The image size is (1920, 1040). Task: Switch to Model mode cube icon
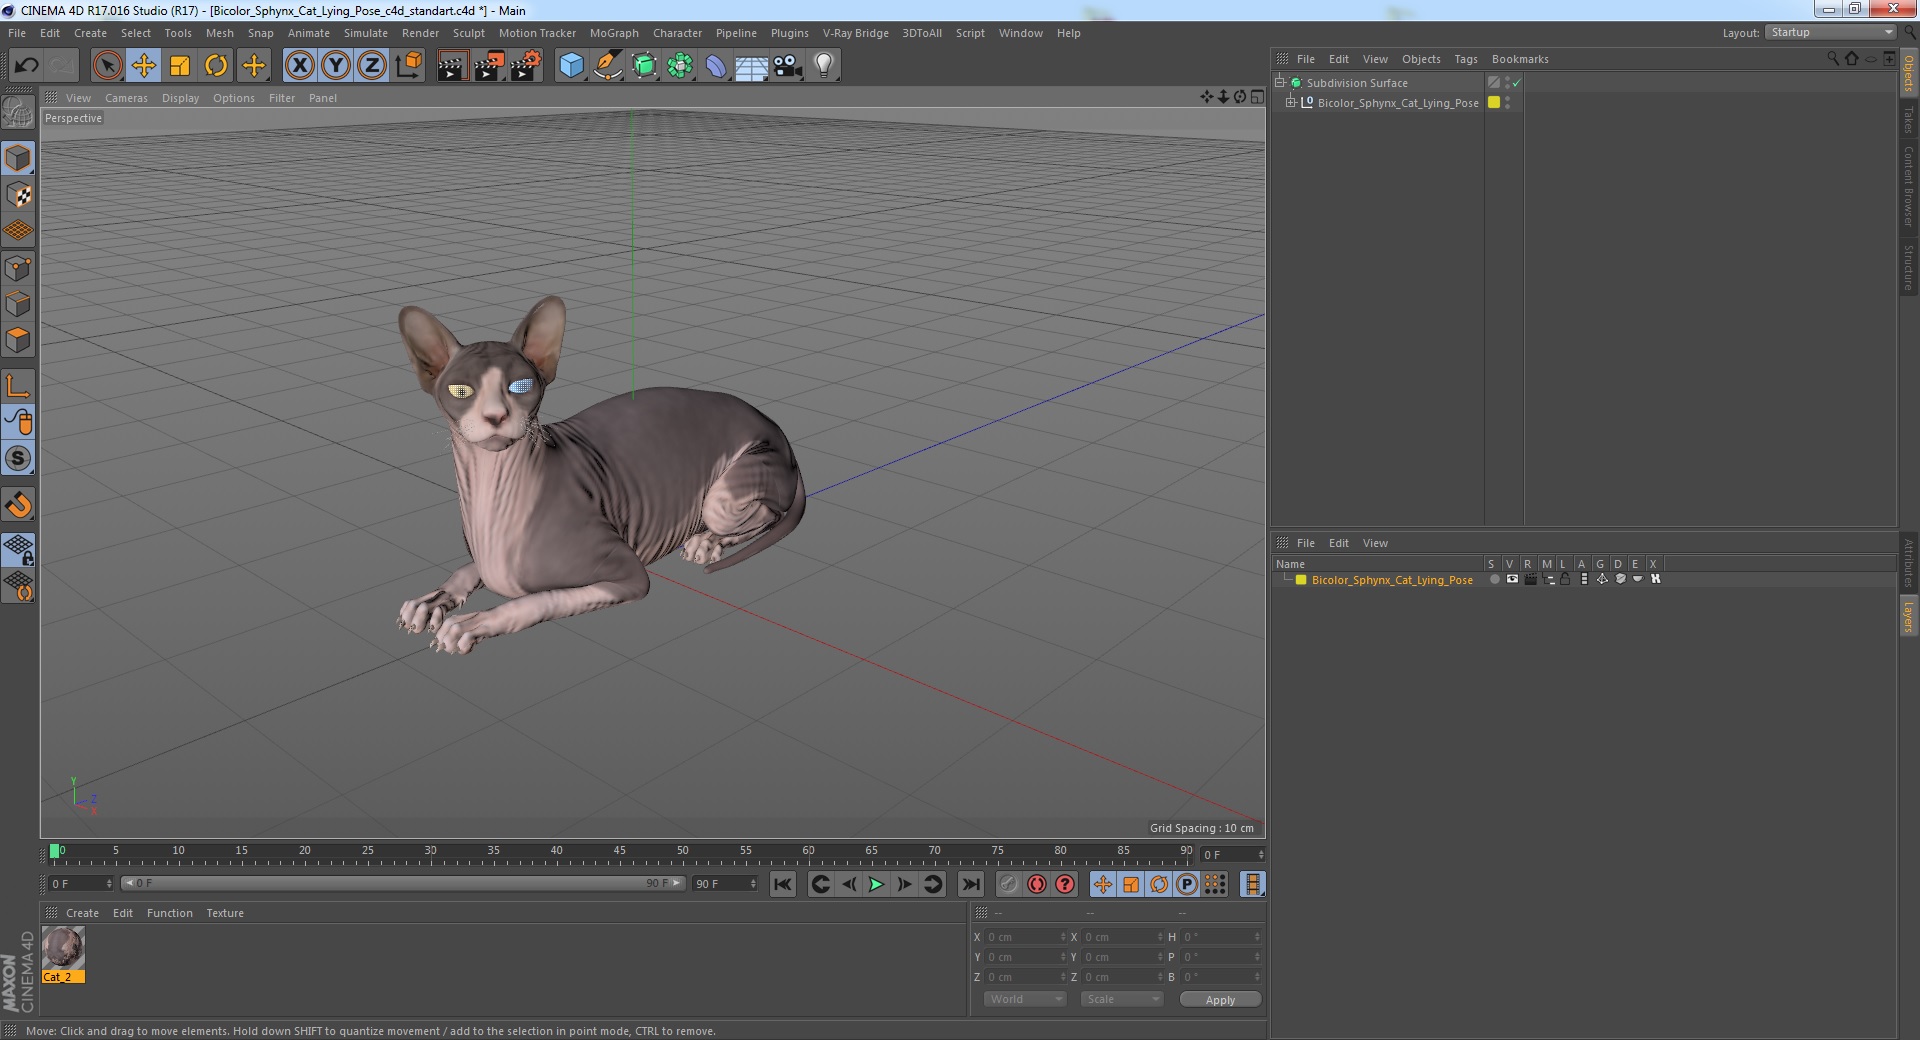[18, 158]
